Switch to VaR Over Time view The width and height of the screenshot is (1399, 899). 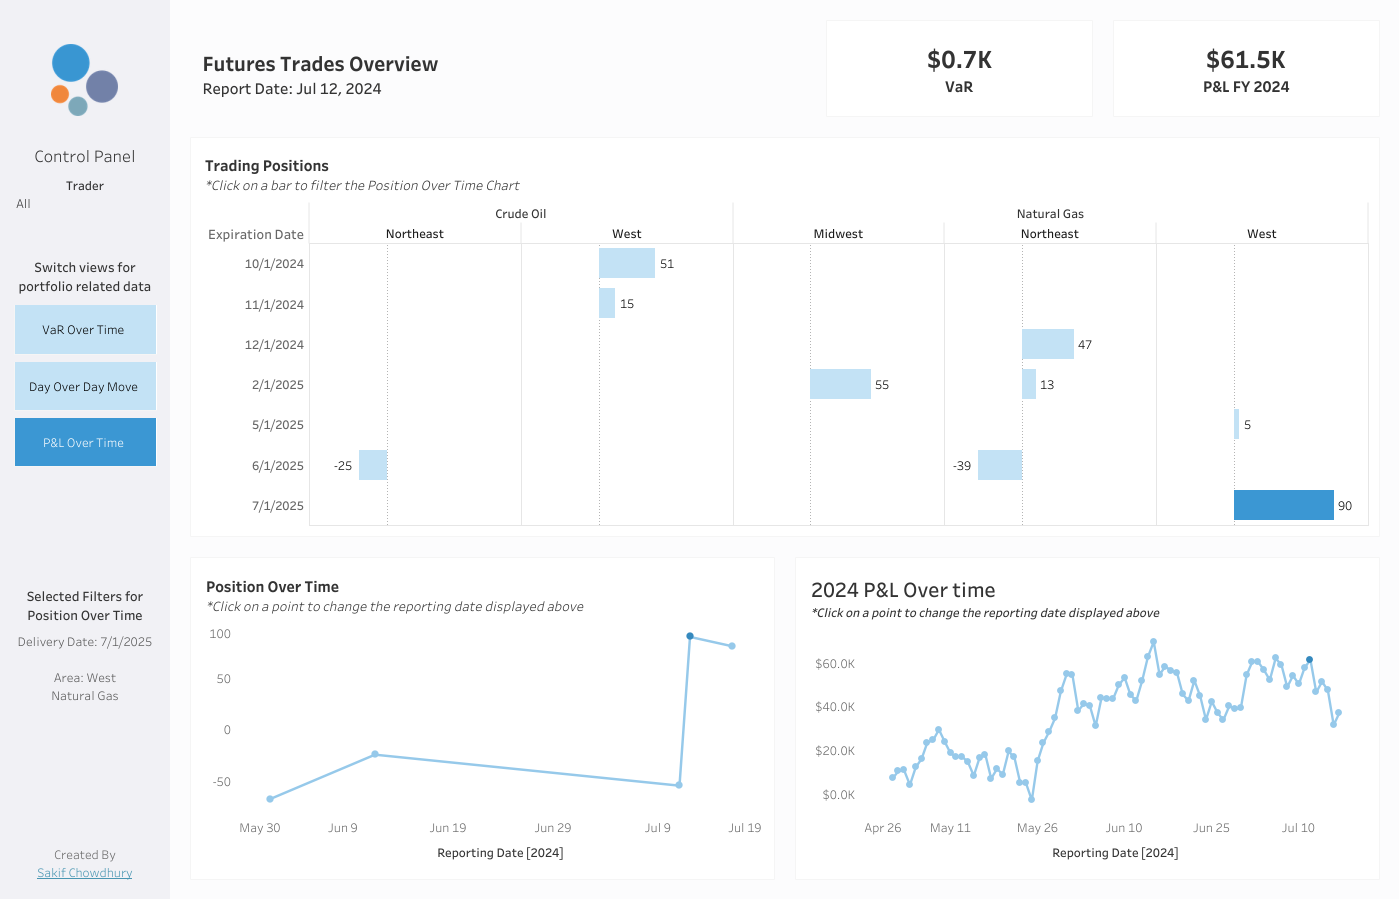pyautogui.click(x=85, y=330)
